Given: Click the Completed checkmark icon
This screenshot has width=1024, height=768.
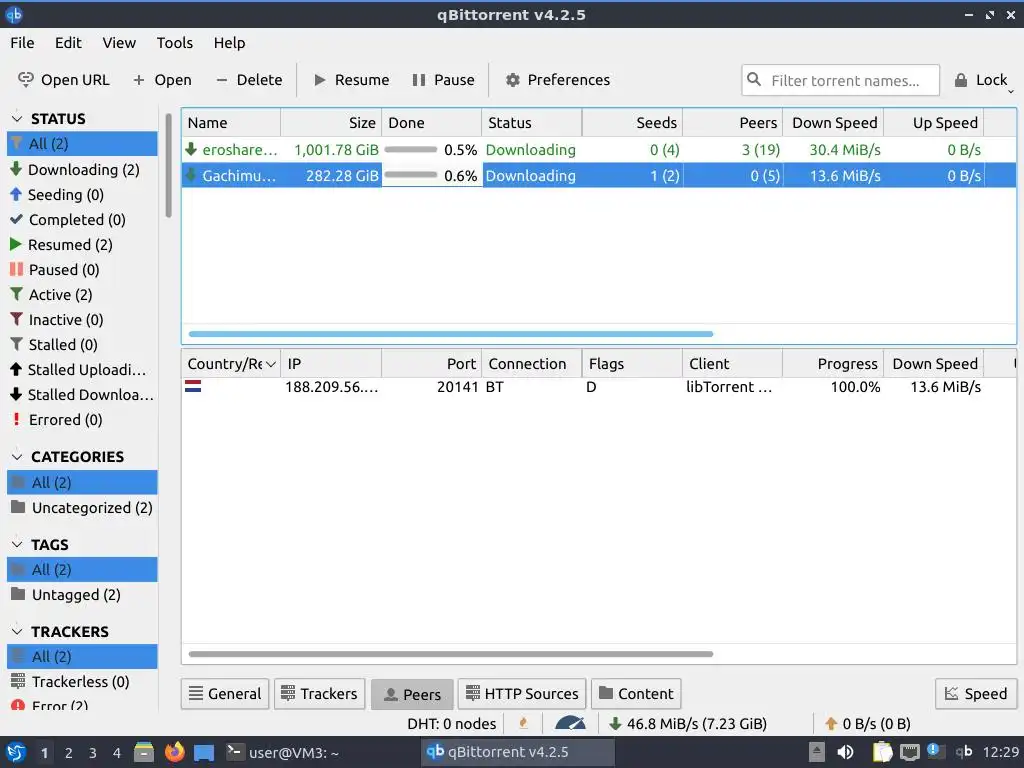Looking at the screenshot, I should tap(16, 219).
